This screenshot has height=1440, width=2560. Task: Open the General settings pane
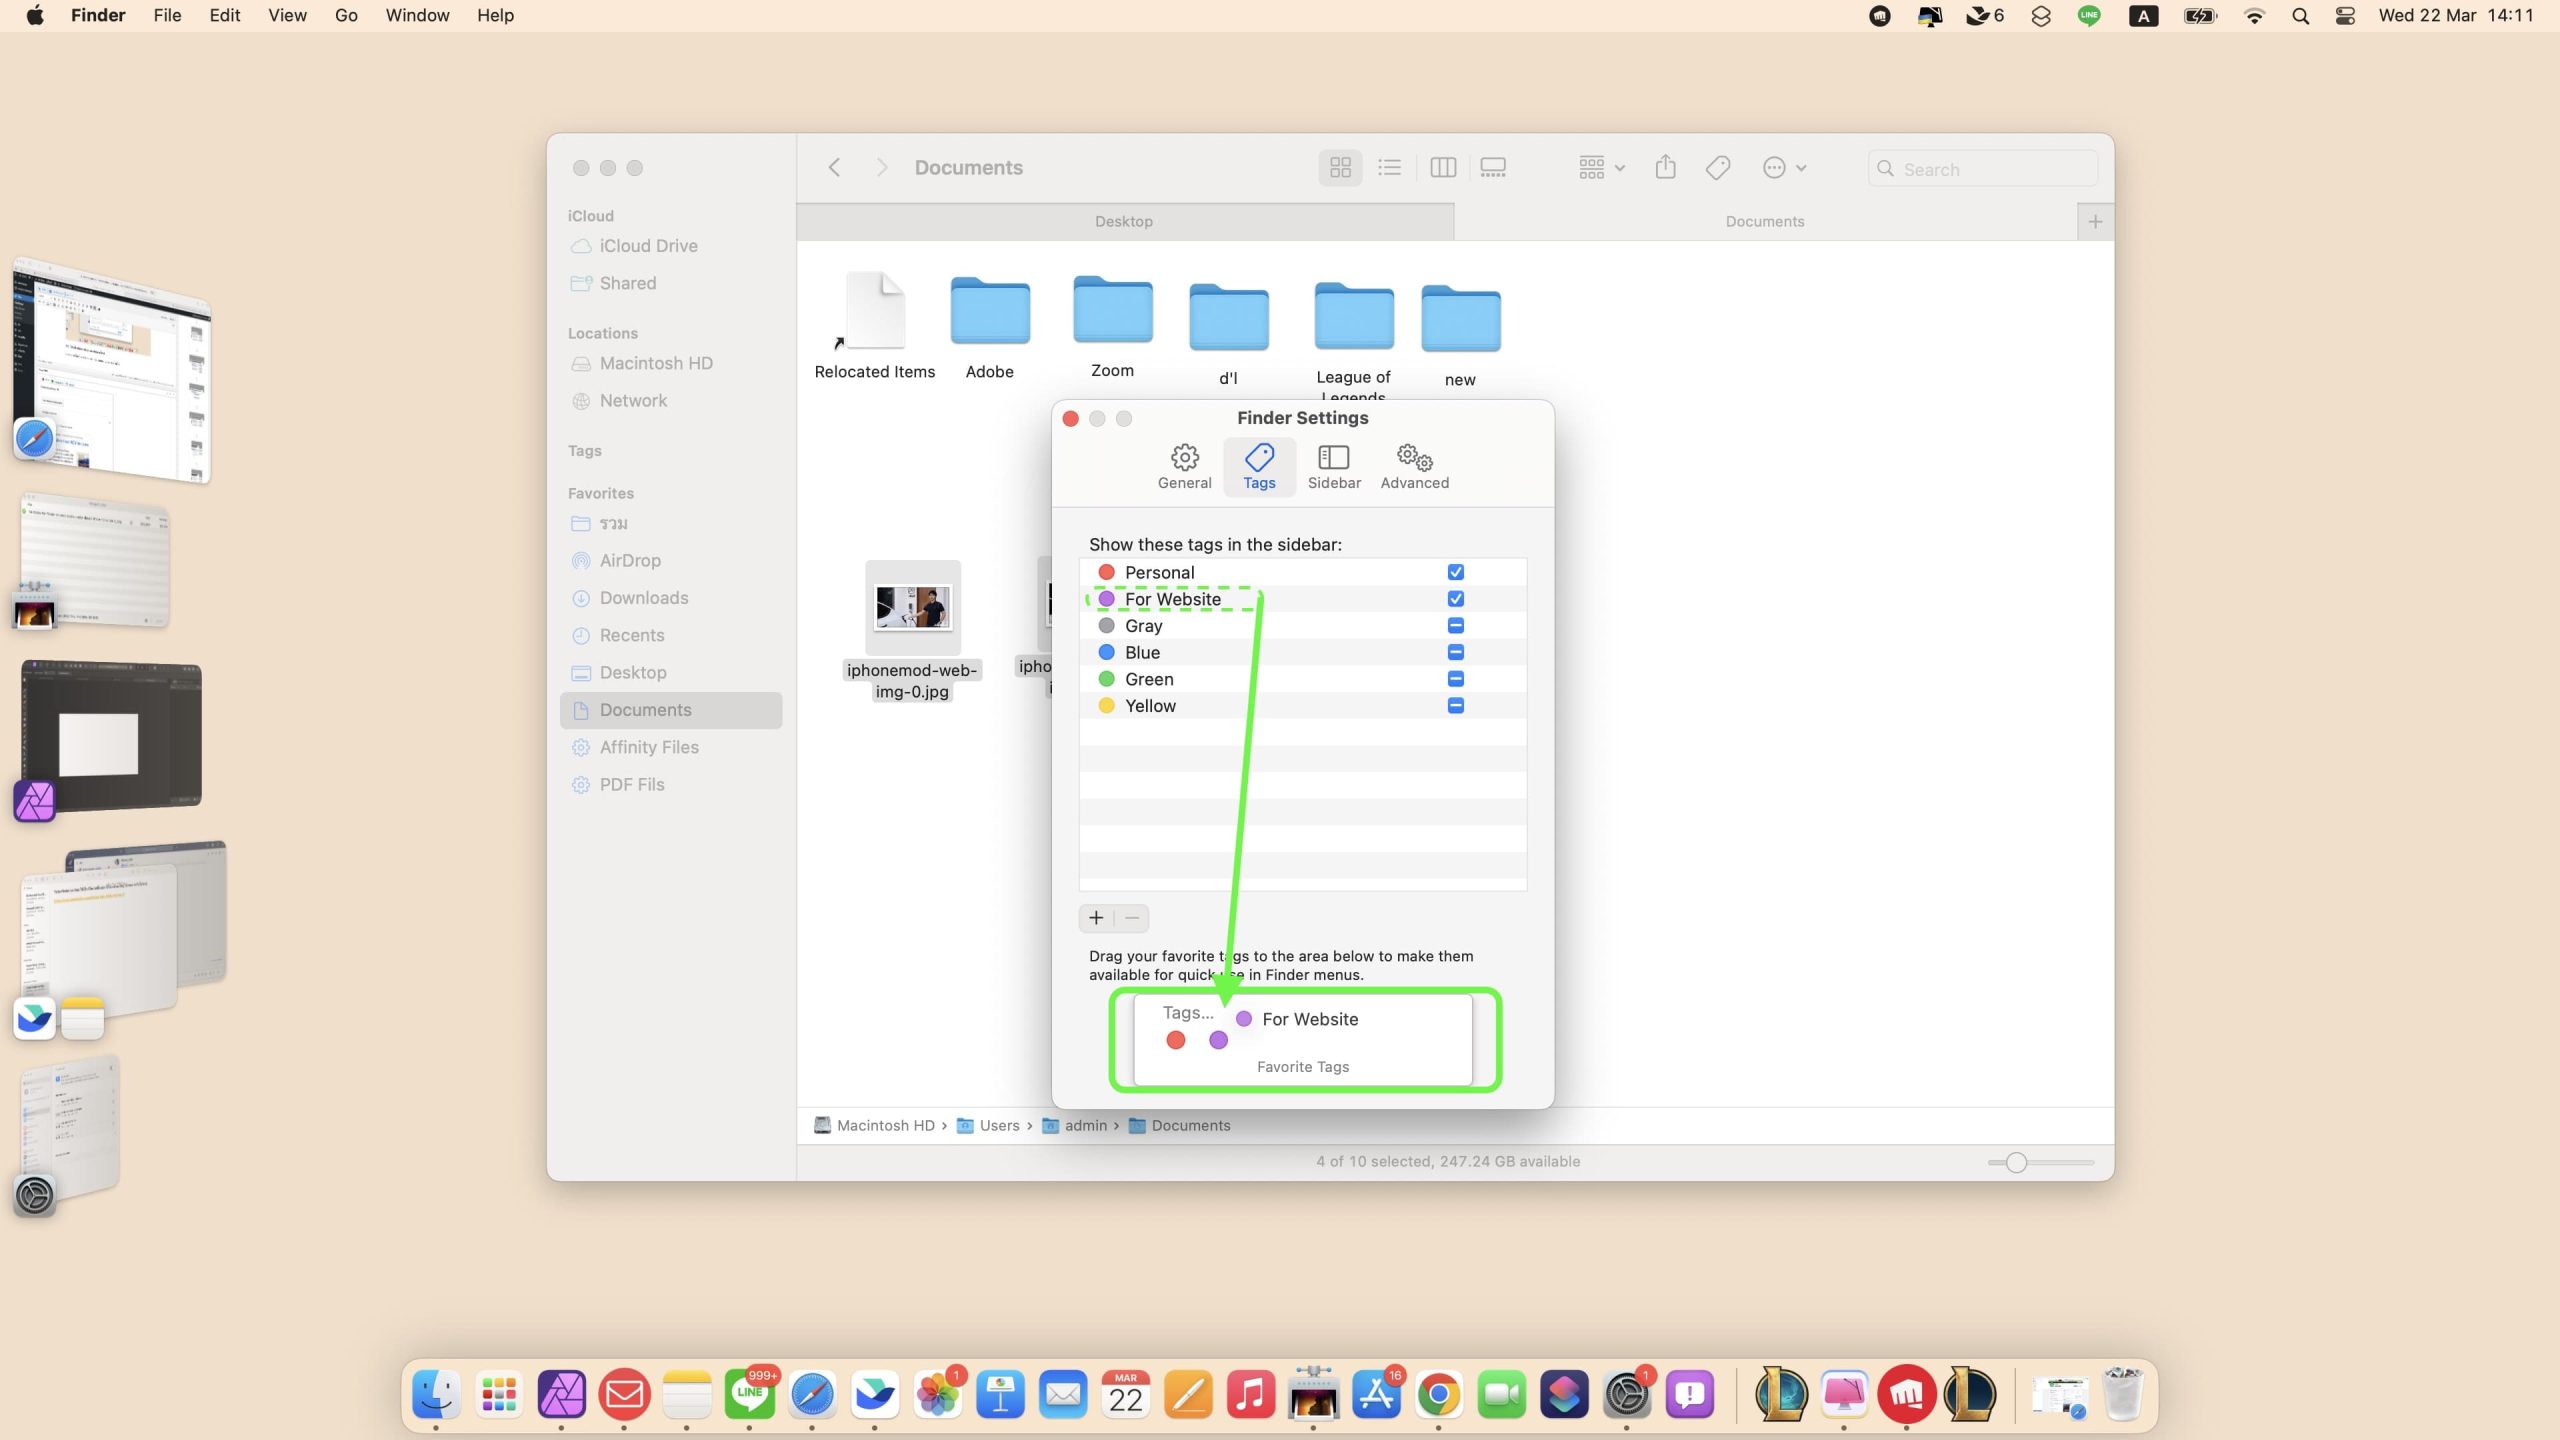click(1184, 467)
